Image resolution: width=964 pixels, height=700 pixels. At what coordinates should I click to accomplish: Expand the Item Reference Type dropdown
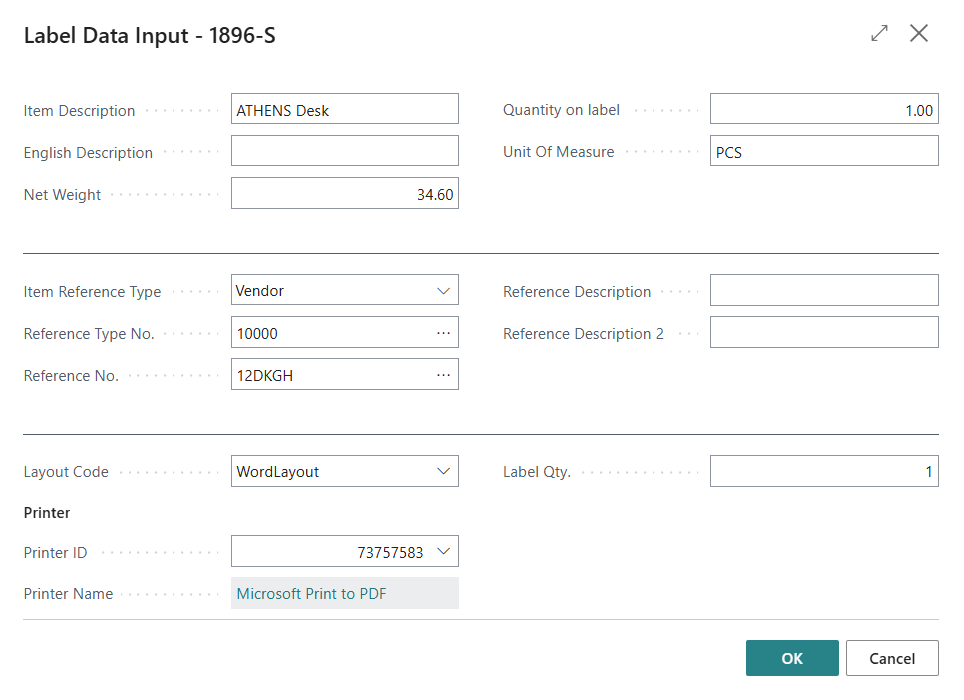pos(443,291)
